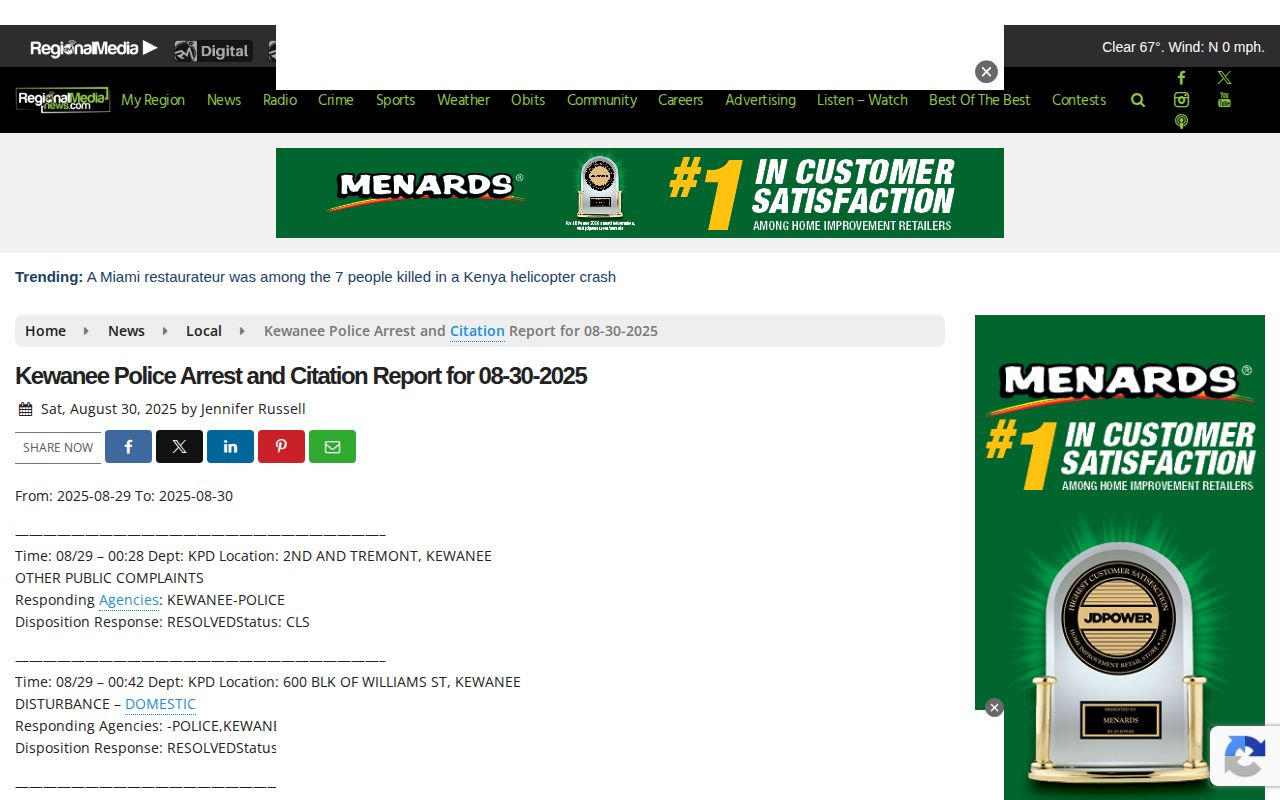Click the News breadcrumb link
The height and width of the screenshot is (800, 1280).
coord(126,331)
